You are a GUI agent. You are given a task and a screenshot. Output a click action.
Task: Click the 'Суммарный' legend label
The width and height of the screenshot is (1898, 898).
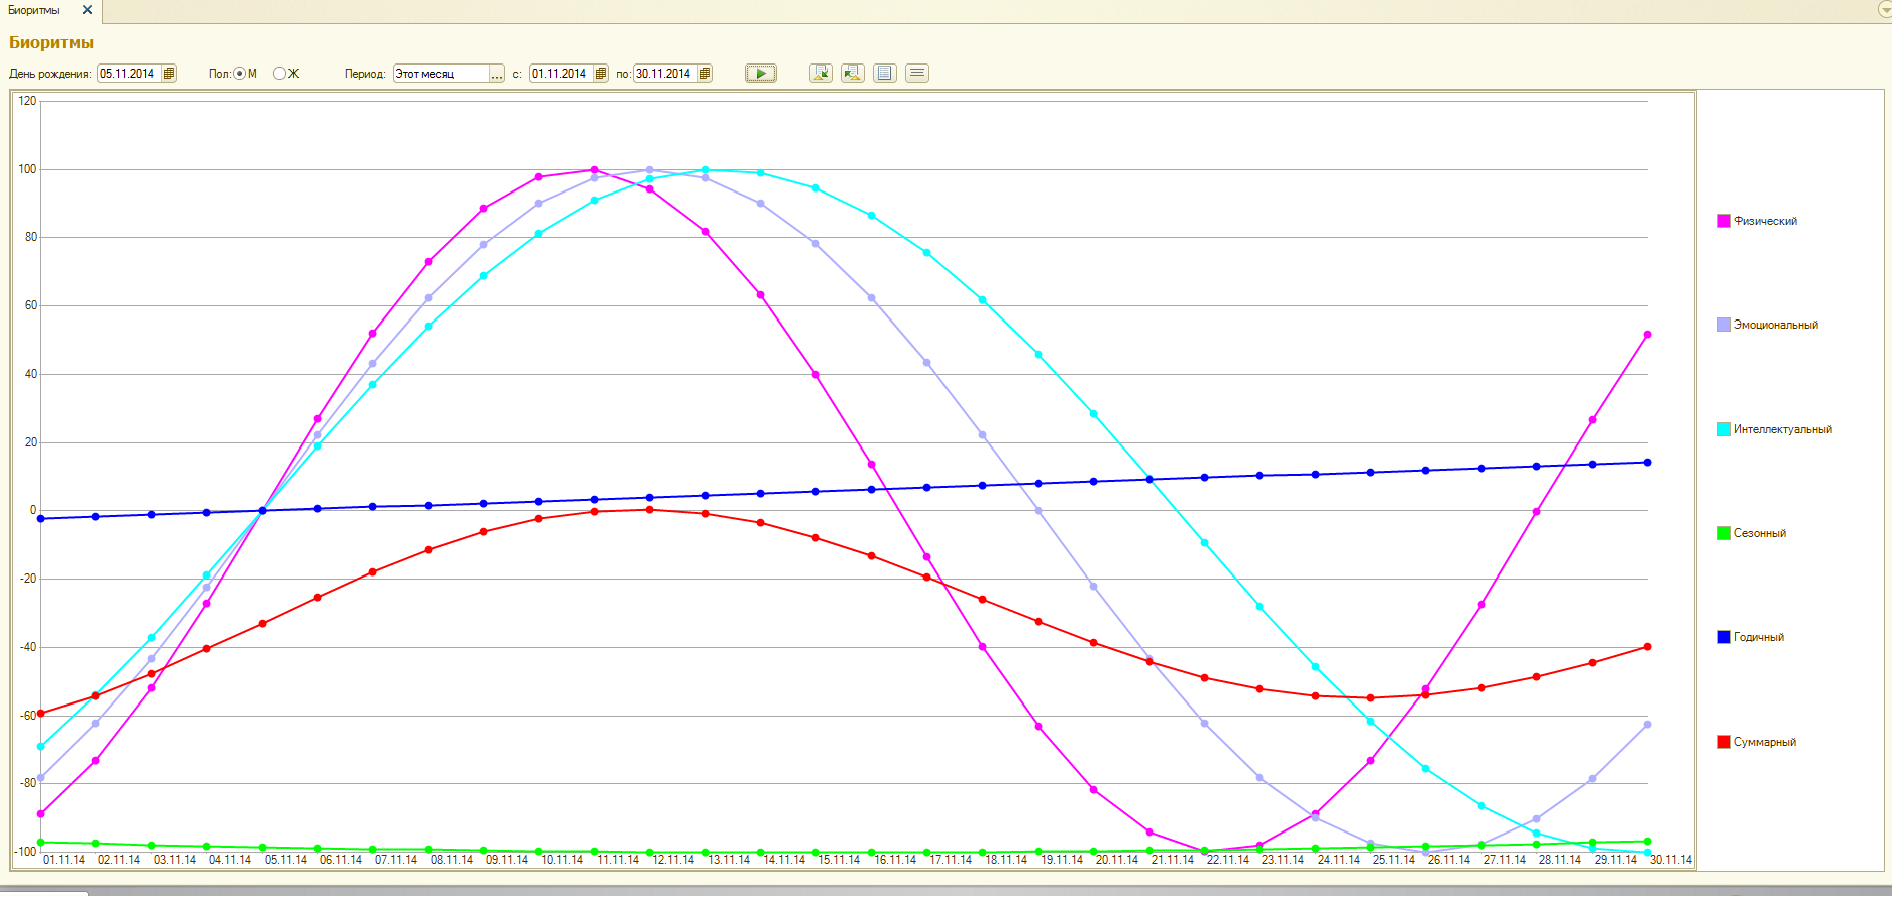point(1765,742)
